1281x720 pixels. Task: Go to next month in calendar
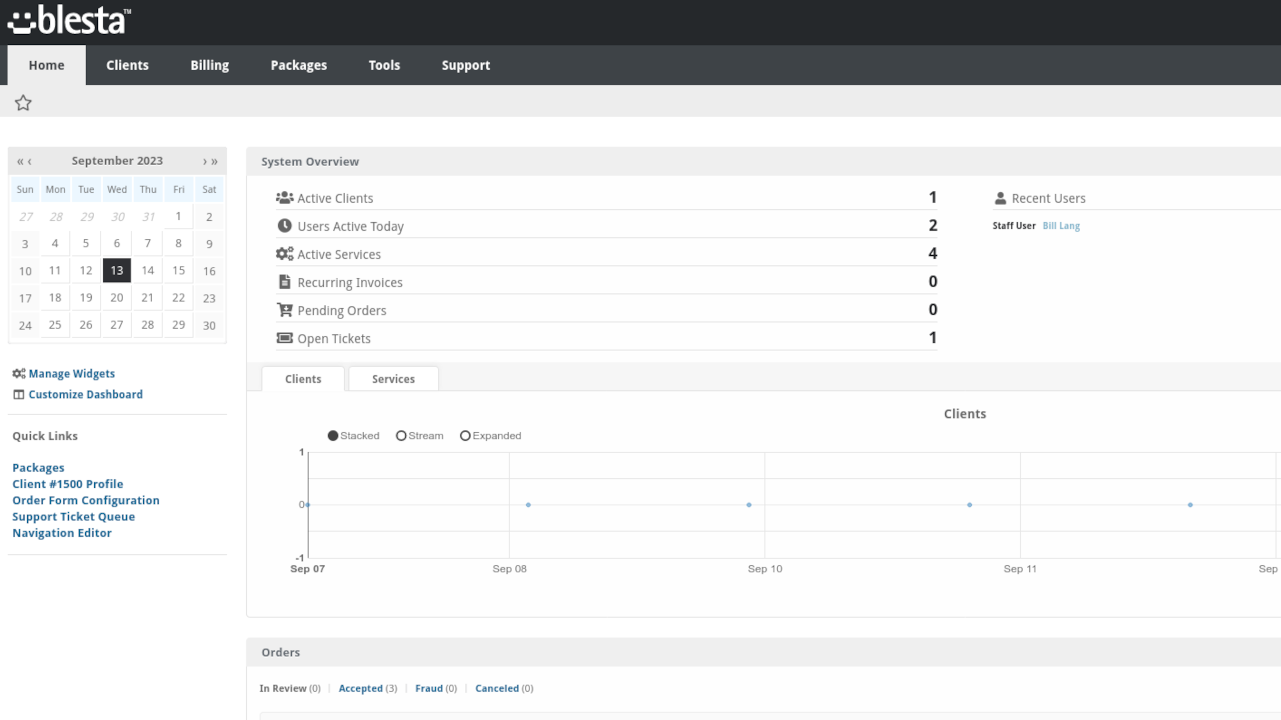tap(205, 161)
